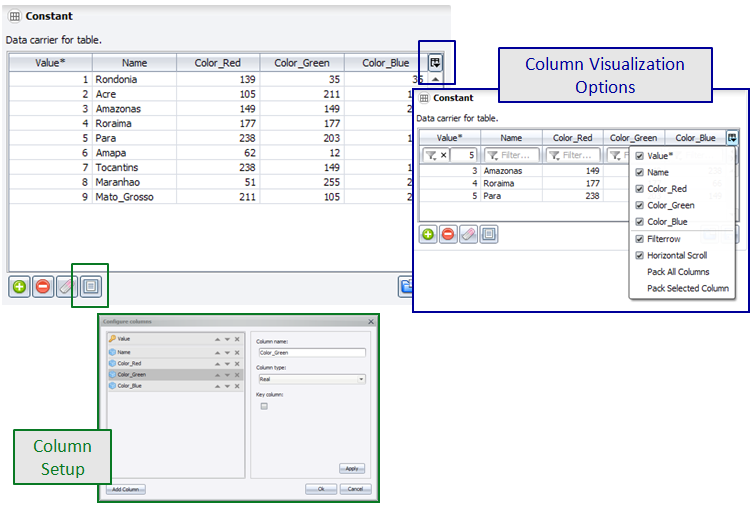The width and height of the screenshot is (755, 509).
Task: Toggle the Filterrow checkbox
Action: pyautogui.click(x=638, y=239)
